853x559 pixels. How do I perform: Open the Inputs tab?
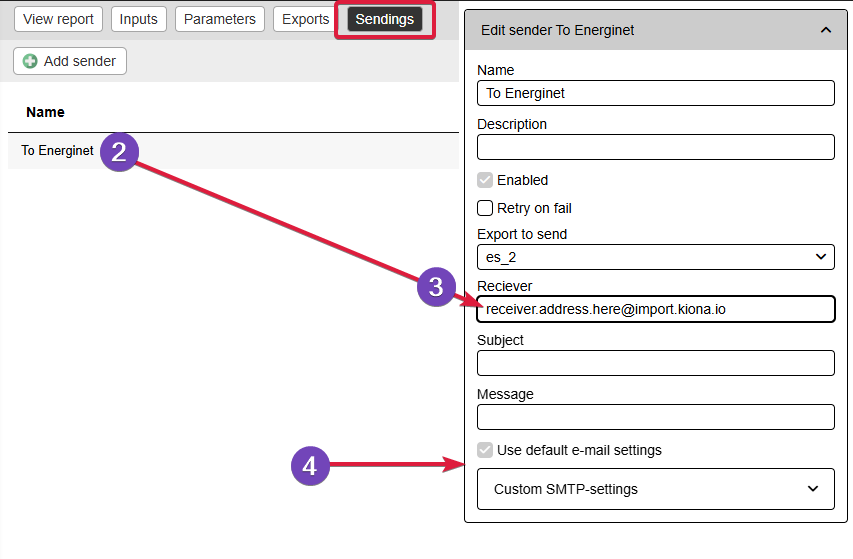[139, 19]
